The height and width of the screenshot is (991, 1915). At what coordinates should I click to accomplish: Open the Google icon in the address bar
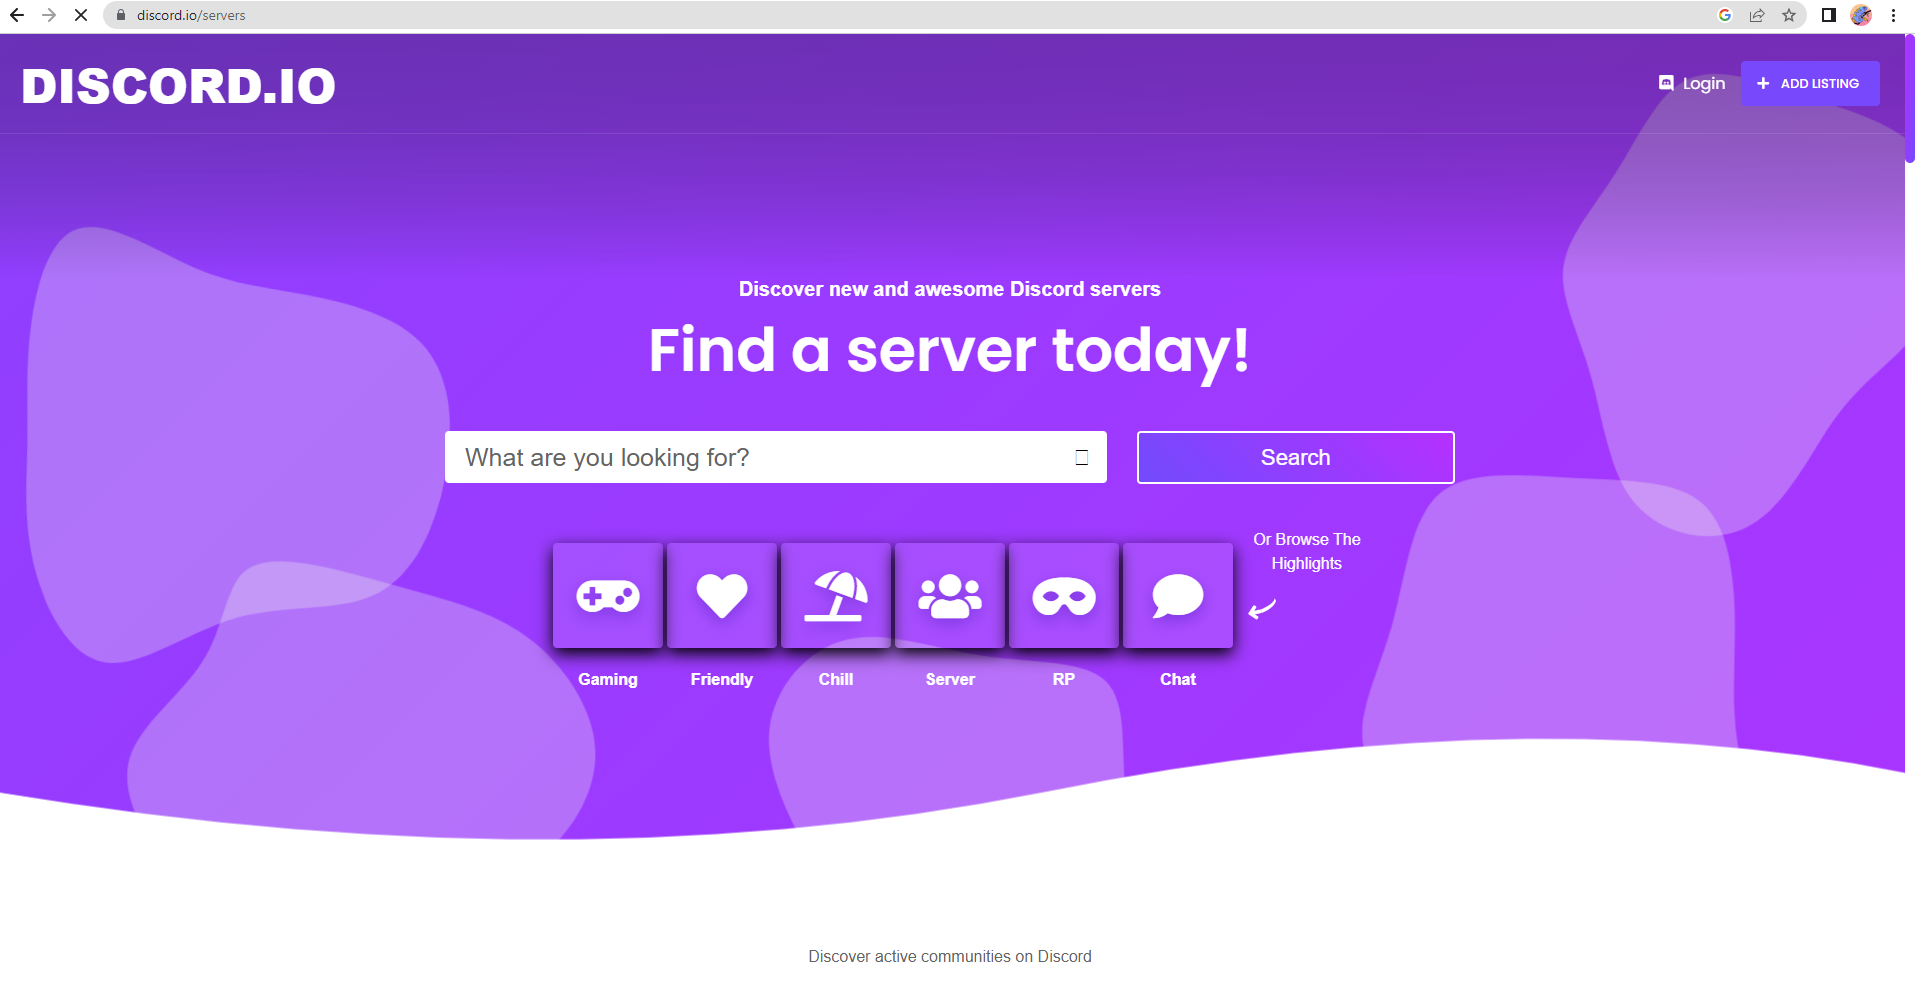[x=1725, y=15]
